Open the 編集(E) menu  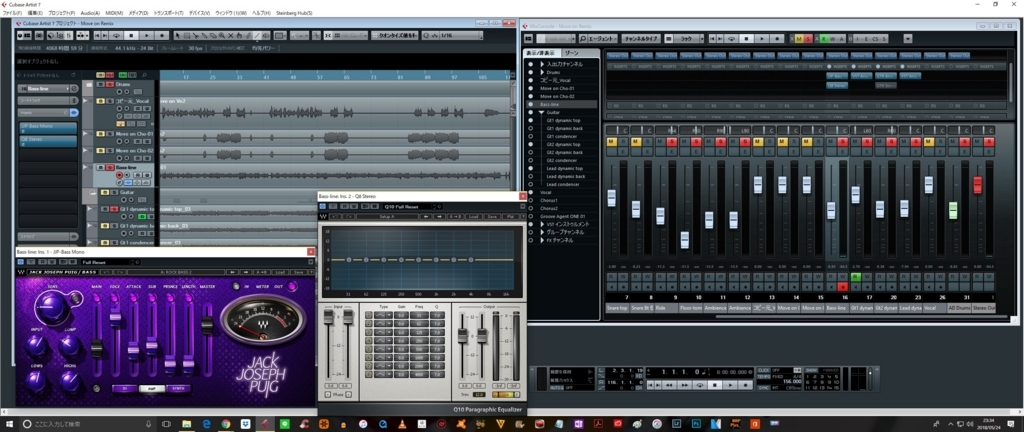click(x=35, y=13)
